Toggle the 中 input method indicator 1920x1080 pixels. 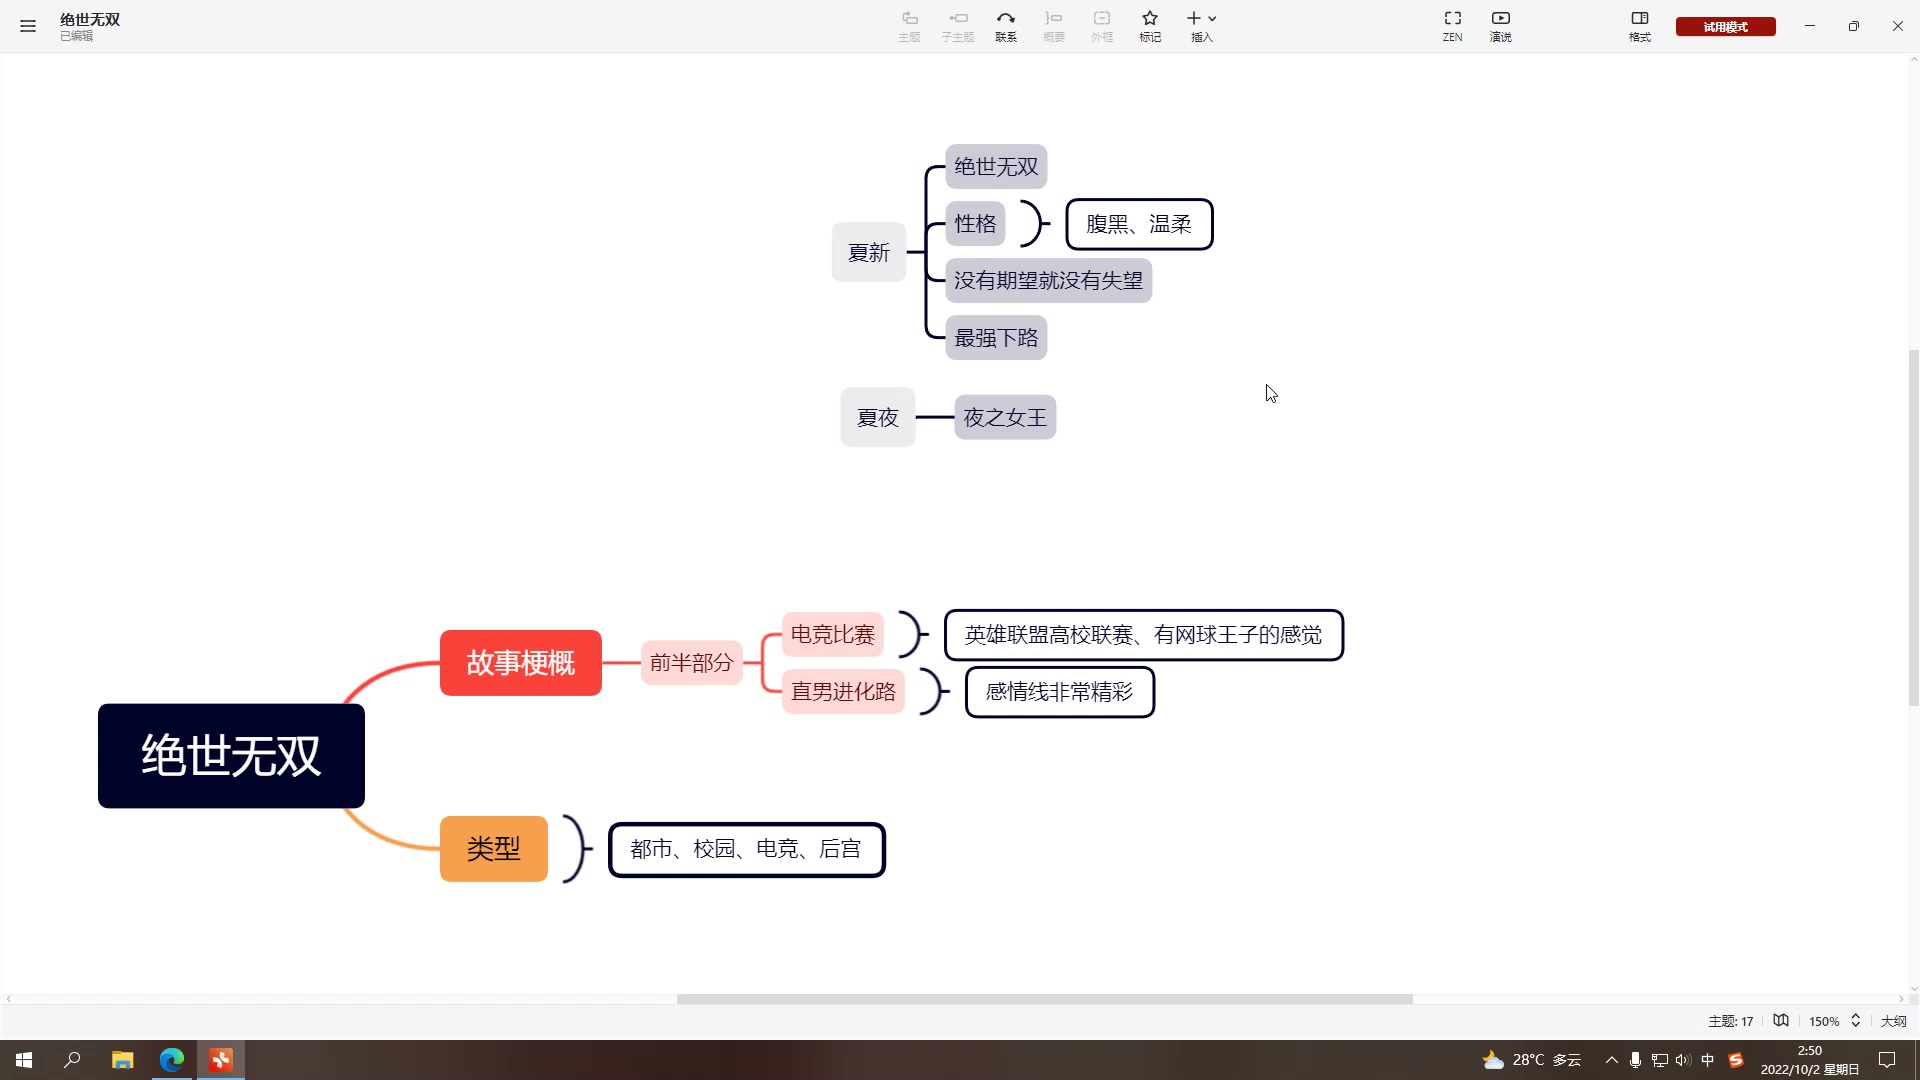(x=1708, y=1060)
